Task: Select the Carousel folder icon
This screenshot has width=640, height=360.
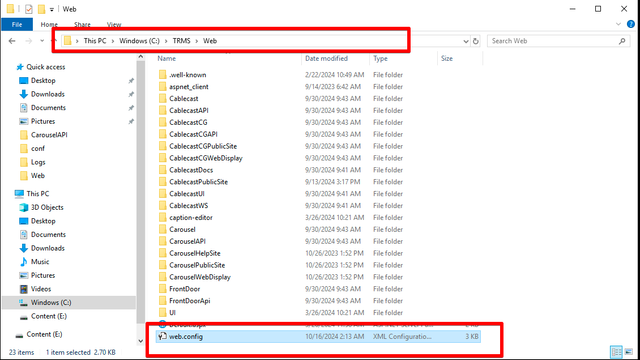Action: tap(162, 229)
